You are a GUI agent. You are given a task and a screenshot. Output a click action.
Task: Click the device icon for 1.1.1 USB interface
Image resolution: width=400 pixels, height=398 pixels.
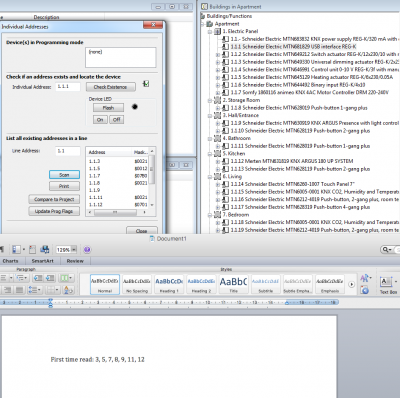point(225,47)
